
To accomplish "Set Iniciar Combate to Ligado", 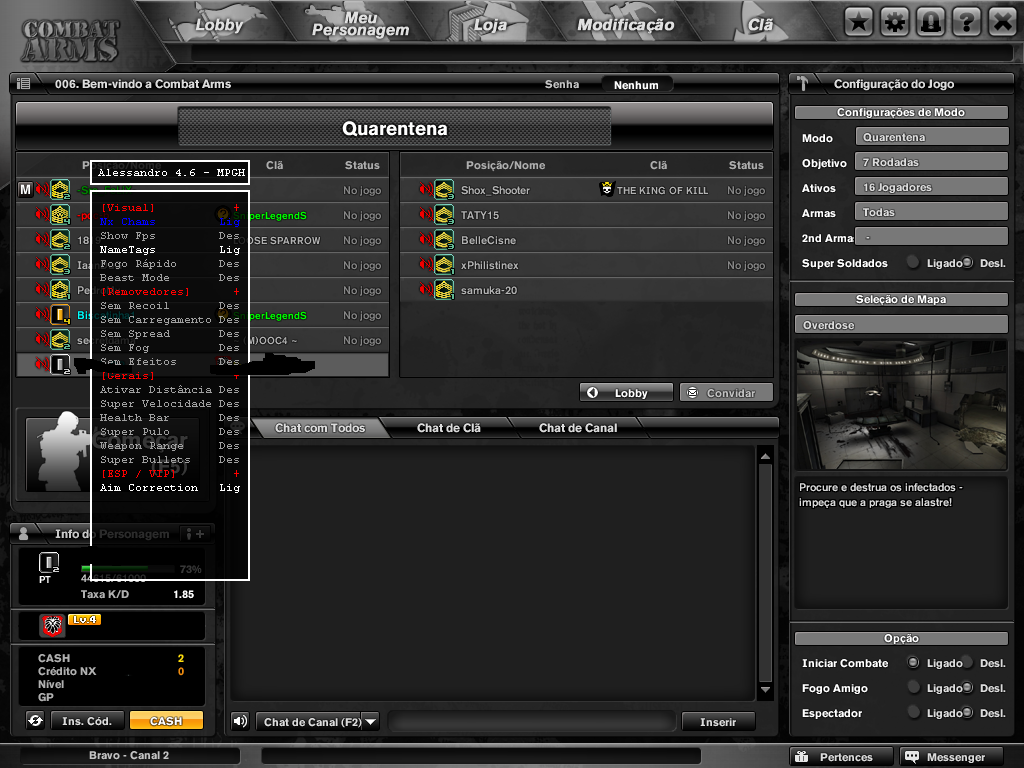I will tap(913, 662).
